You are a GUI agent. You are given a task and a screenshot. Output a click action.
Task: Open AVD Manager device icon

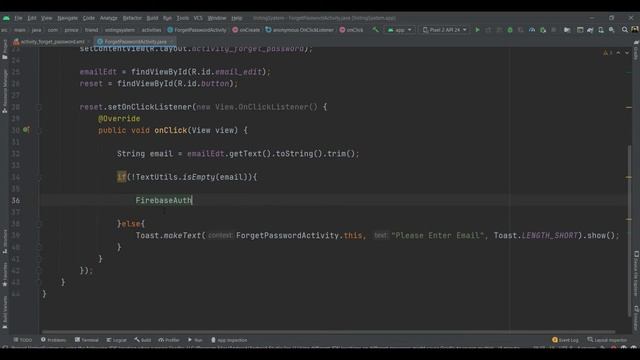(601, 30)
